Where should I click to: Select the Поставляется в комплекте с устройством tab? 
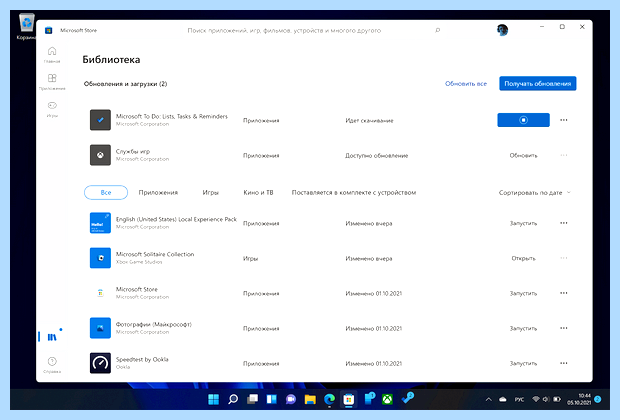point(354,193)
